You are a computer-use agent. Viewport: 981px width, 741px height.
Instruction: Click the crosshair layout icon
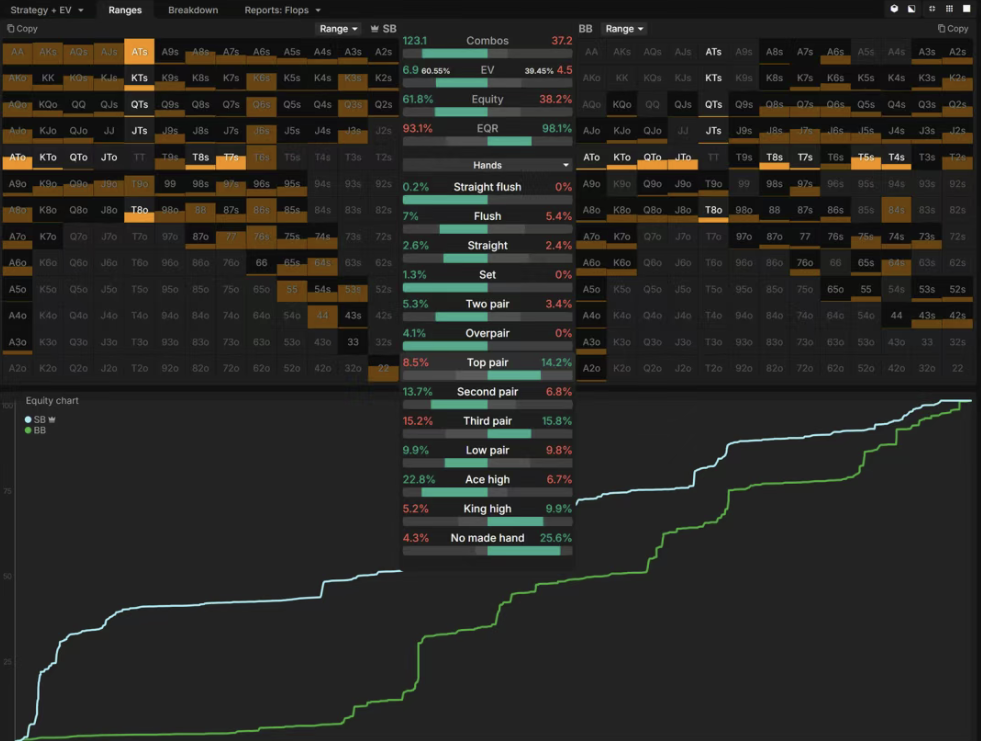point(932,9)
